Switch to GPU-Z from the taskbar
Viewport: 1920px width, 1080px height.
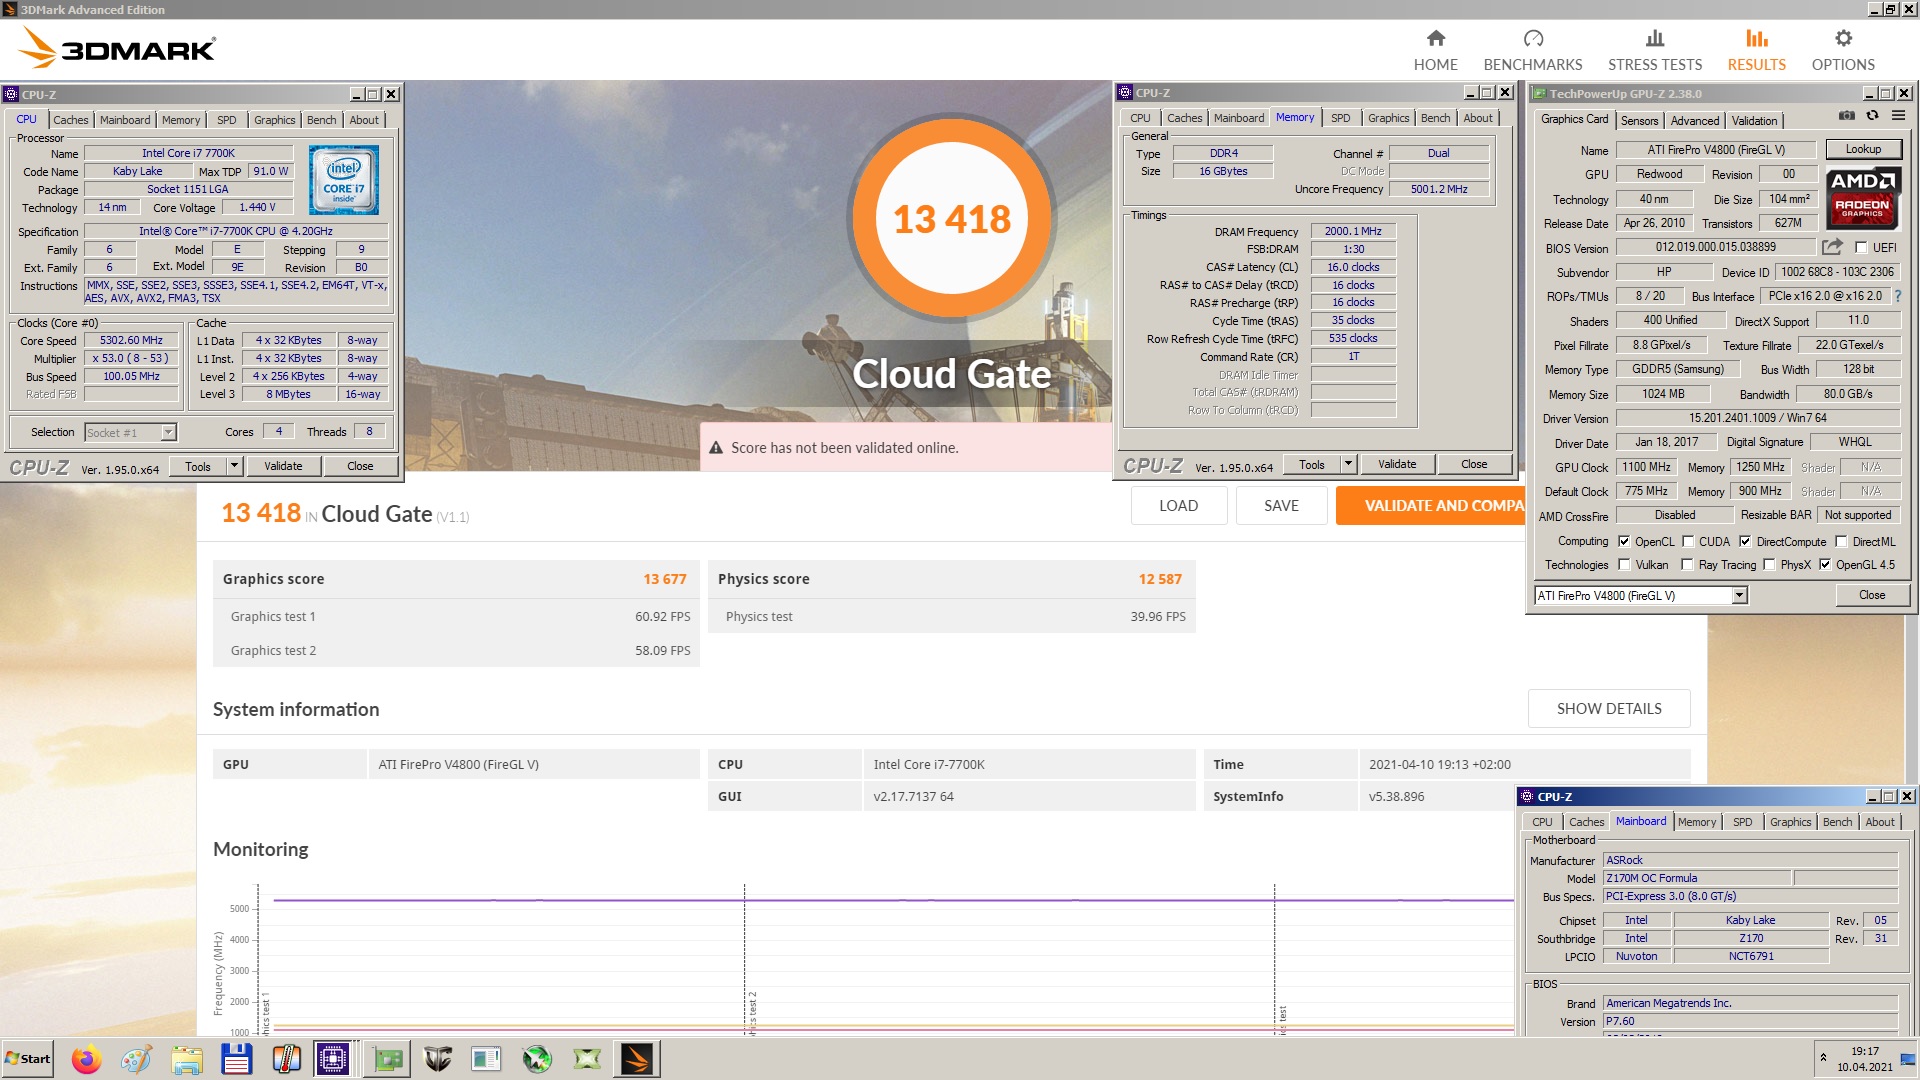pyautogui.click(x=387, y=1059)
